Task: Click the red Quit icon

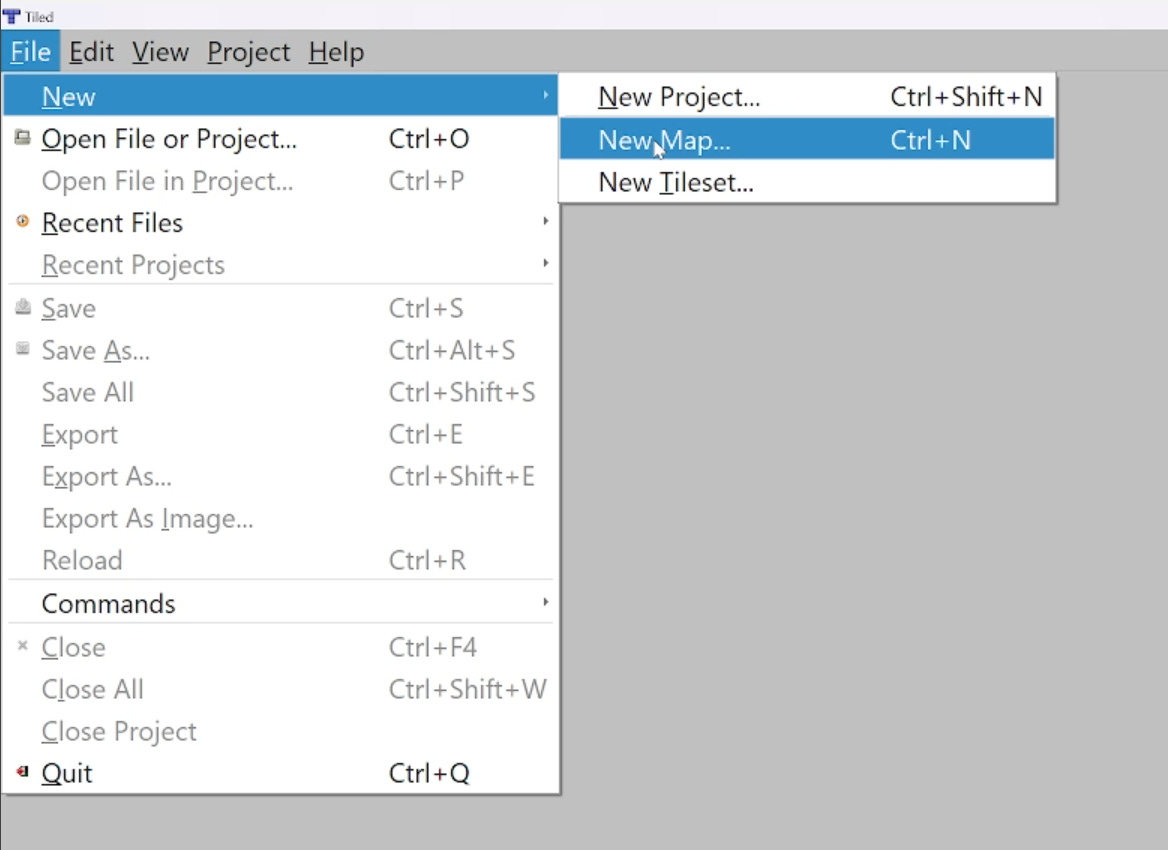Action: point(21,770)
